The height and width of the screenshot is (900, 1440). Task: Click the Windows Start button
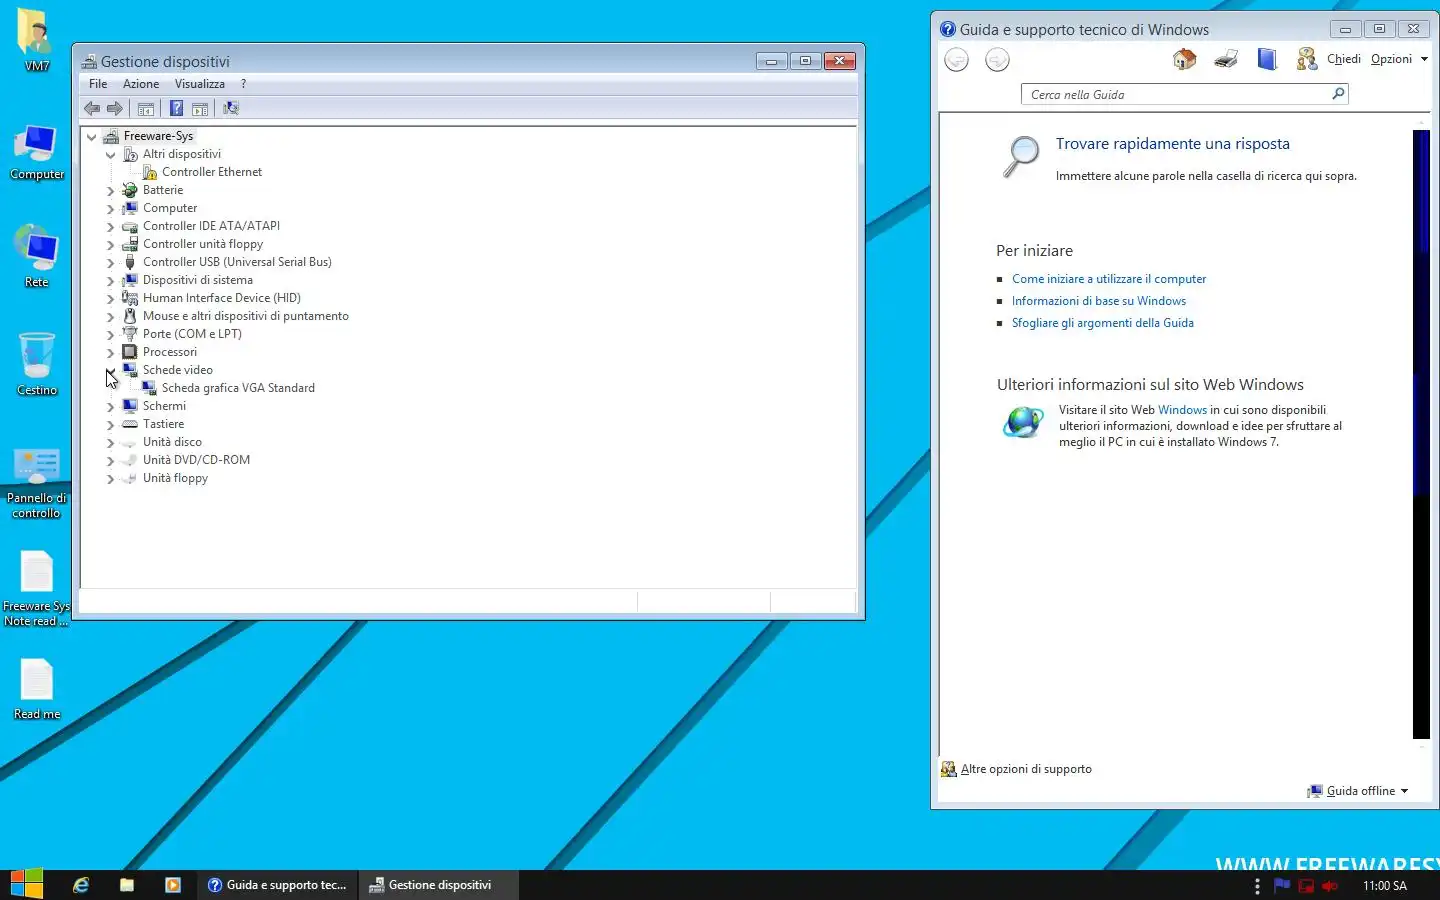(x=26, y=884)
